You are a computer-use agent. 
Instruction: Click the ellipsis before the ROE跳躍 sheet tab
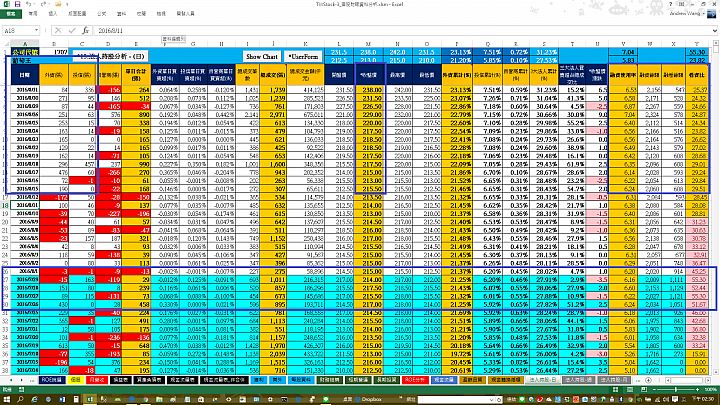point(32,380)
